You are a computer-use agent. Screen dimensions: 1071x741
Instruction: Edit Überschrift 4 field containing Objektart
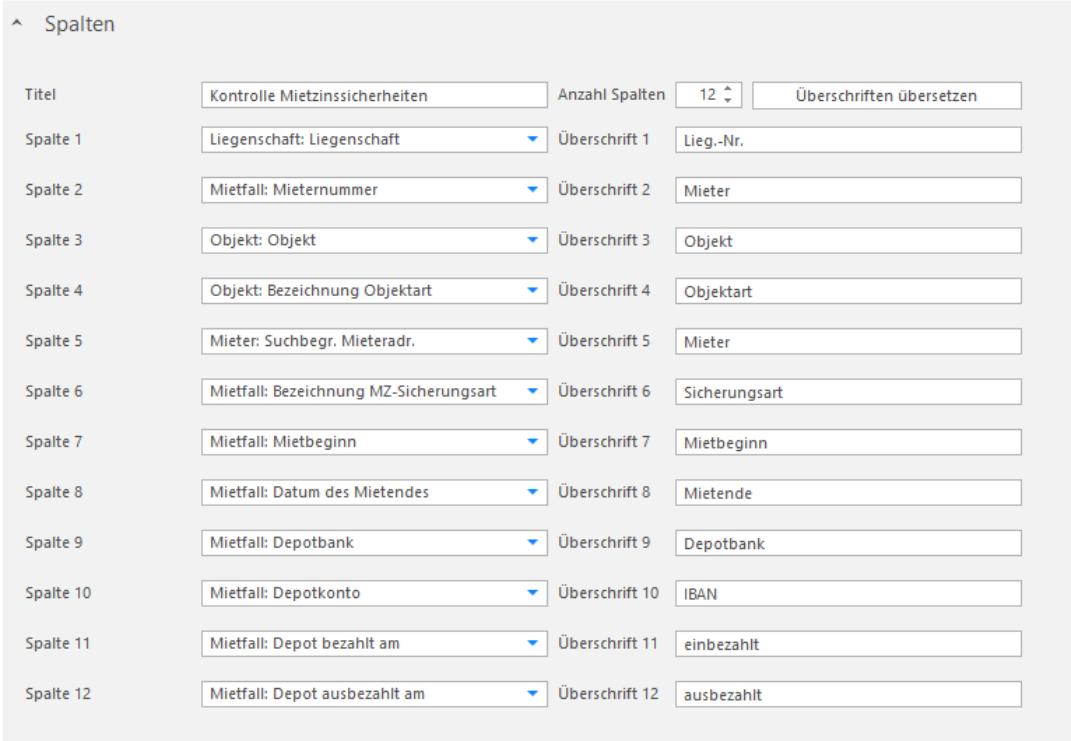tap(848, 292)
